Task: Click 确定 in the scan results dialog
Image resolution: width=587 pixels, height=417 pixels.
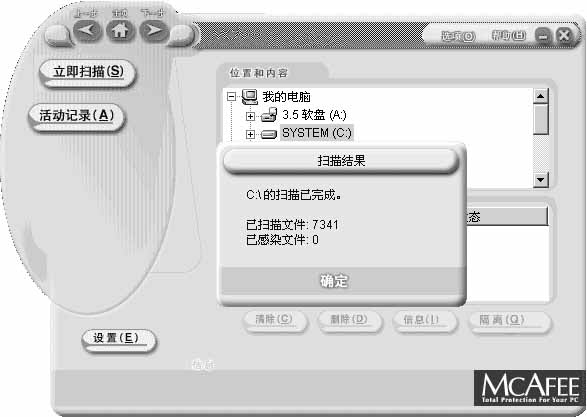Action: pos(334,281)
